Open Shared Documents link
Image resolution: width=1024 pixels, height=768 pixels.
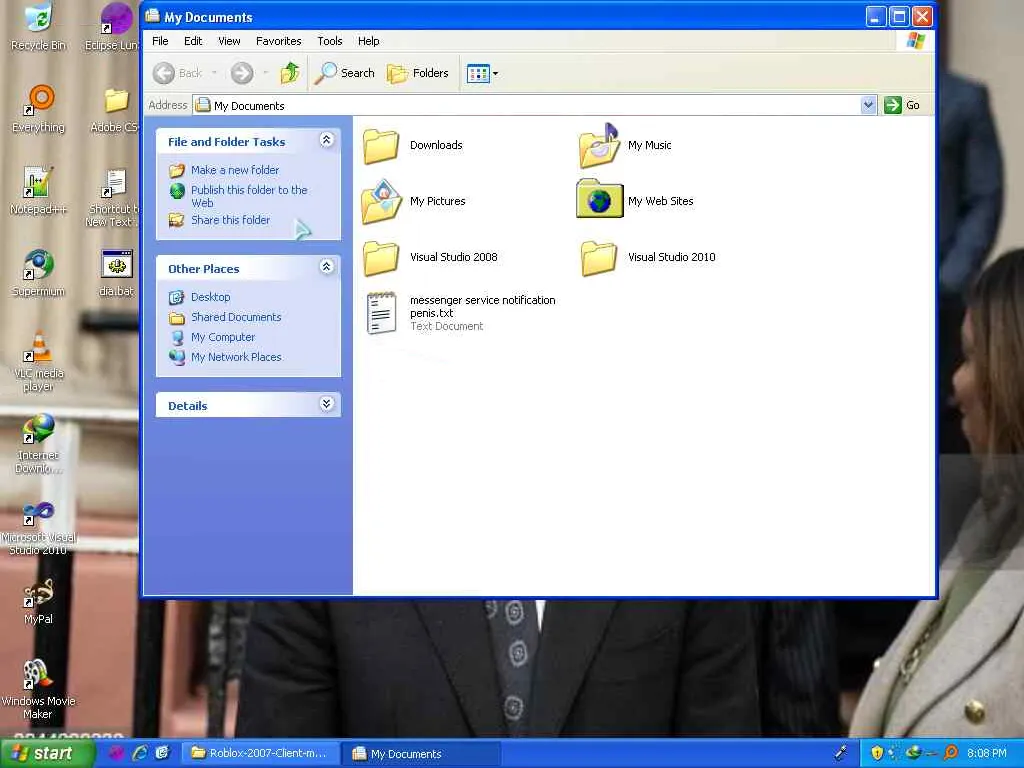click(236, 317)
